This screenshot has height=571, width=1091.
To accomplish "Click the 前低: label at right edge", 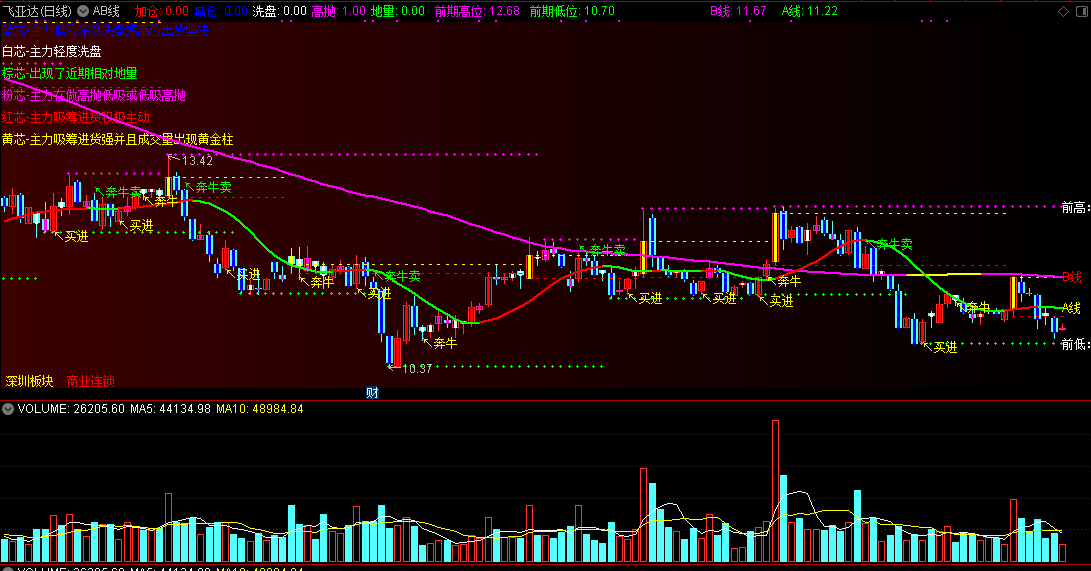I will [x=1075, y=344].
